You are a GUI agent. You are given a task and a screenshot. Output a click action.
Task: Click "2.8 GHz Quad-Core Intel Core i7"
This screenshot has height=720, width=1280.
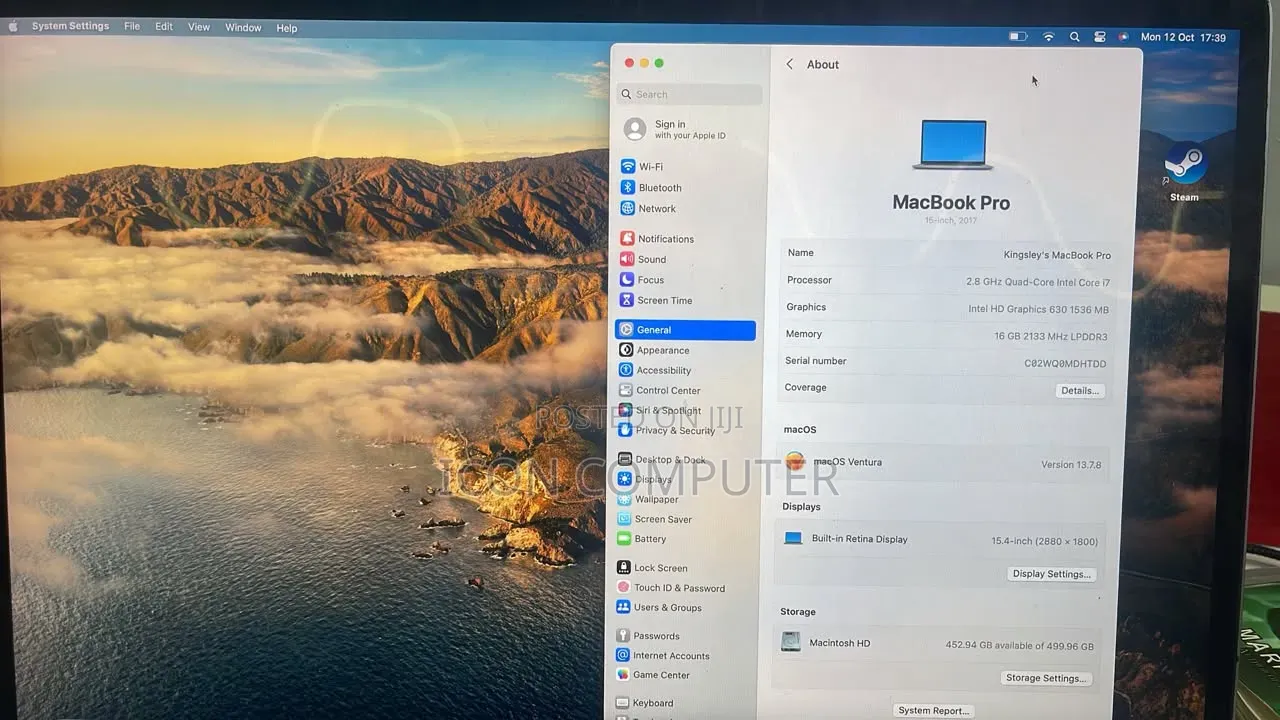1038,282
